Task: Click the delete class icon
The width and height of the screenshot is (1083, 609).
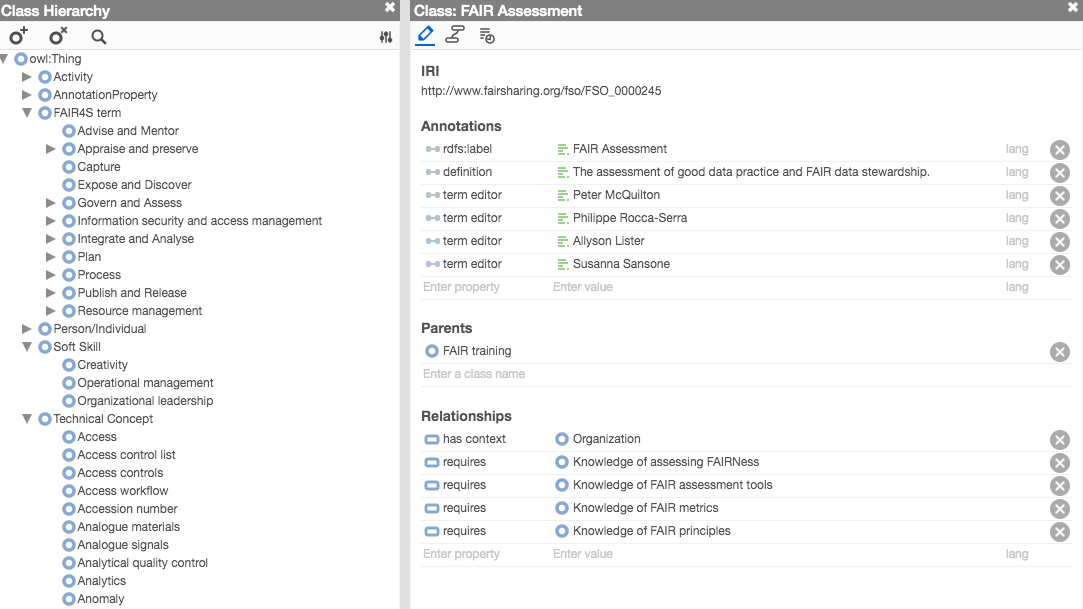Action: tap(58, 37)
